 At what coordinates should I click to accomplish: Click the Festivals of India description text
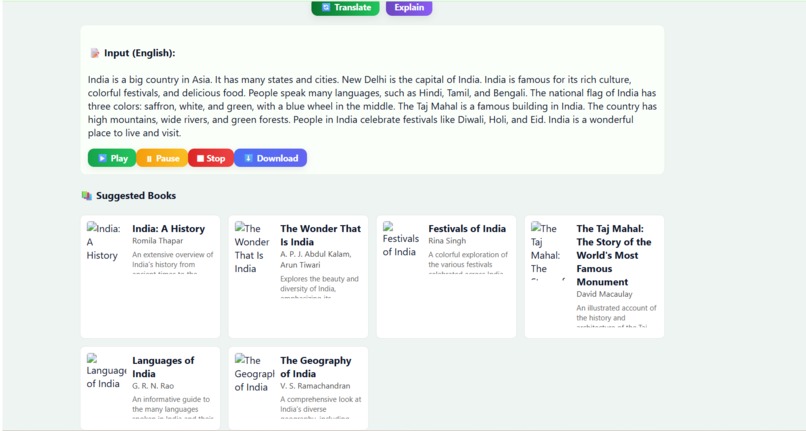468,262
